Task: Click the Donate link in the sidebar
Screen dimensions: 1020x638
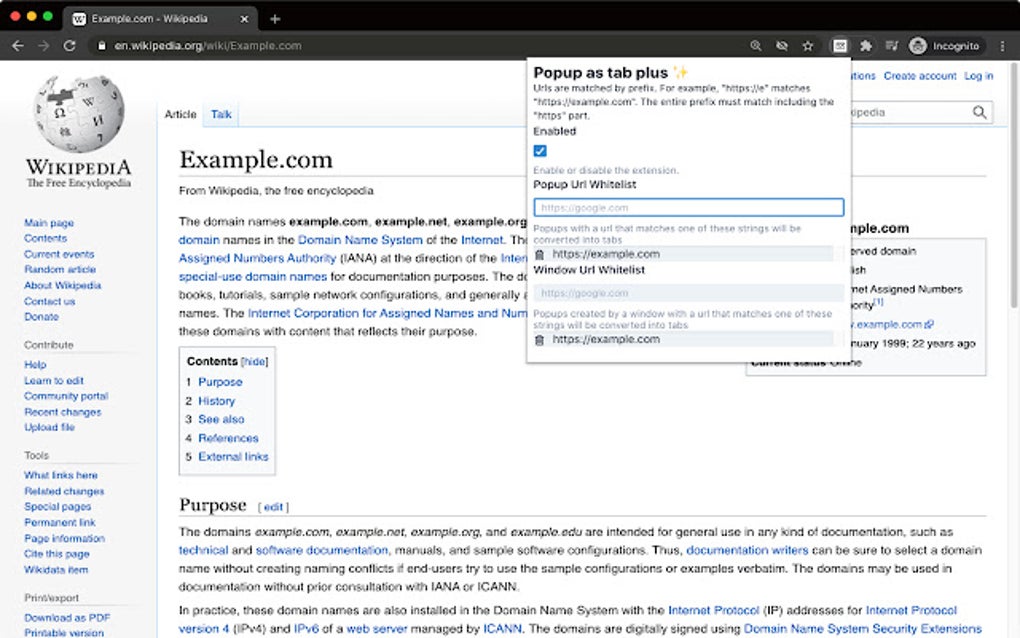Action: click(x=40, y=316)
